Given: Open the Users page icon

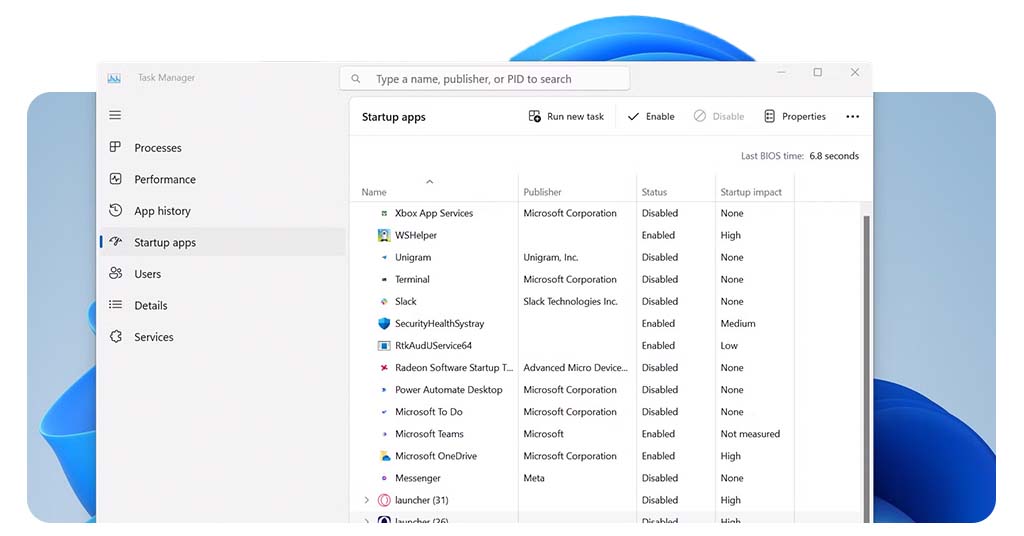Looking at the screenshot, I should pos(115,274).
